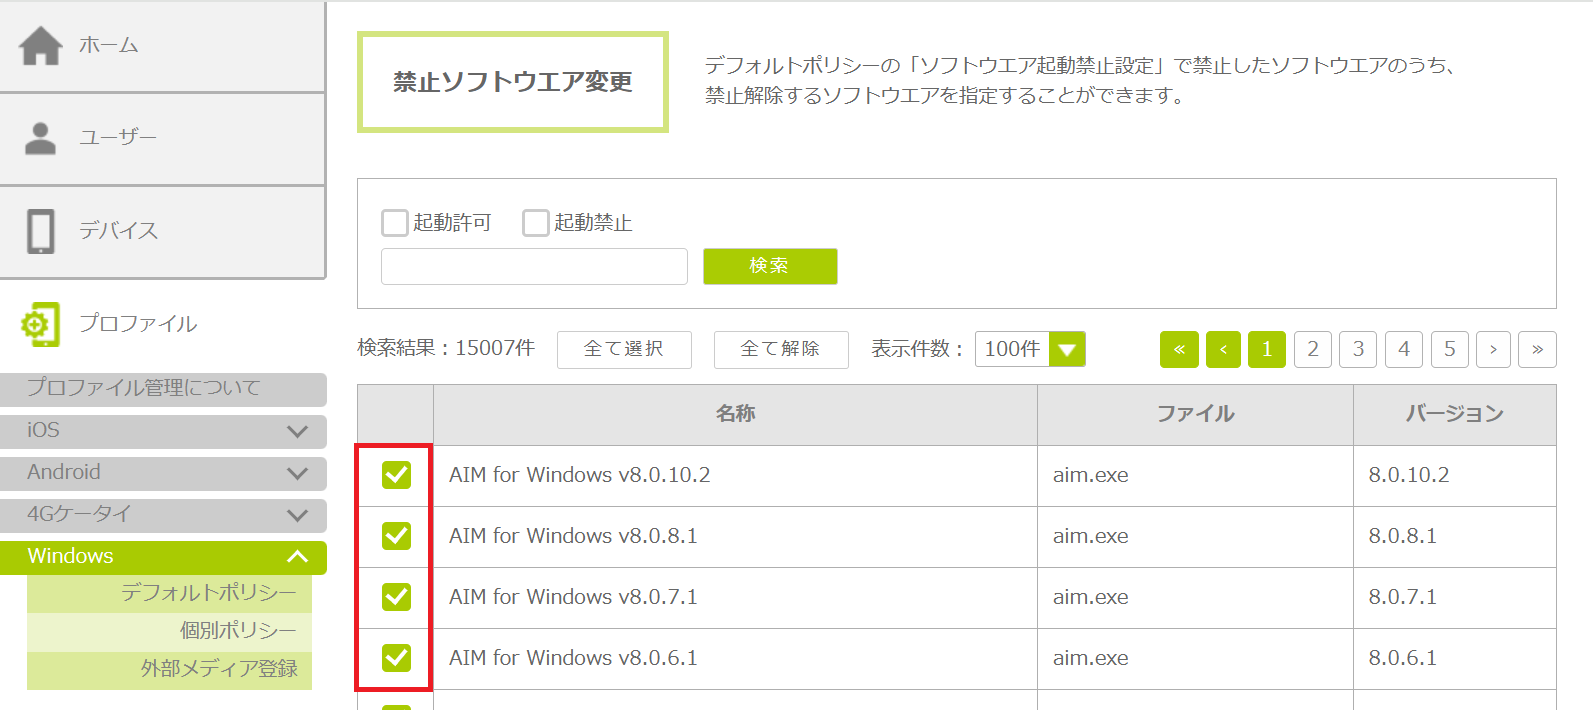Image resolution: width=1593 pixels, height=710 pixels.
Task: Click the Home house icon
Action: (41, 46)
